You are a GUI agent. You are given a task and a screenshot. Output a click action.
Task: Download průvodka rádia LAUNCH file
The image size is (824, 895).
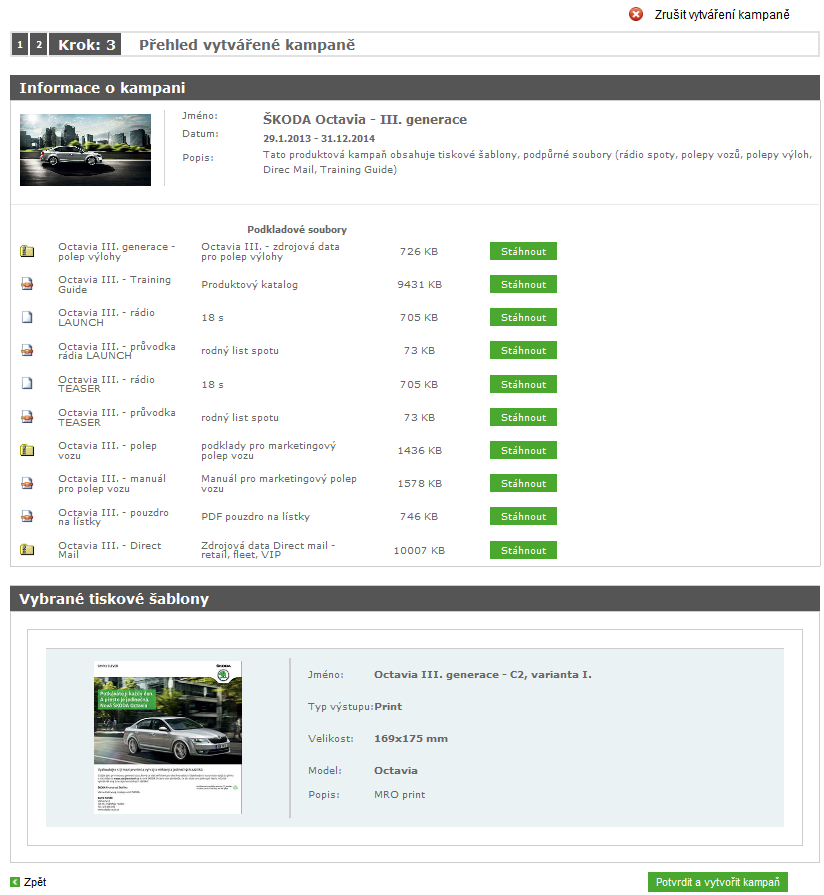[x=523, y=350]
